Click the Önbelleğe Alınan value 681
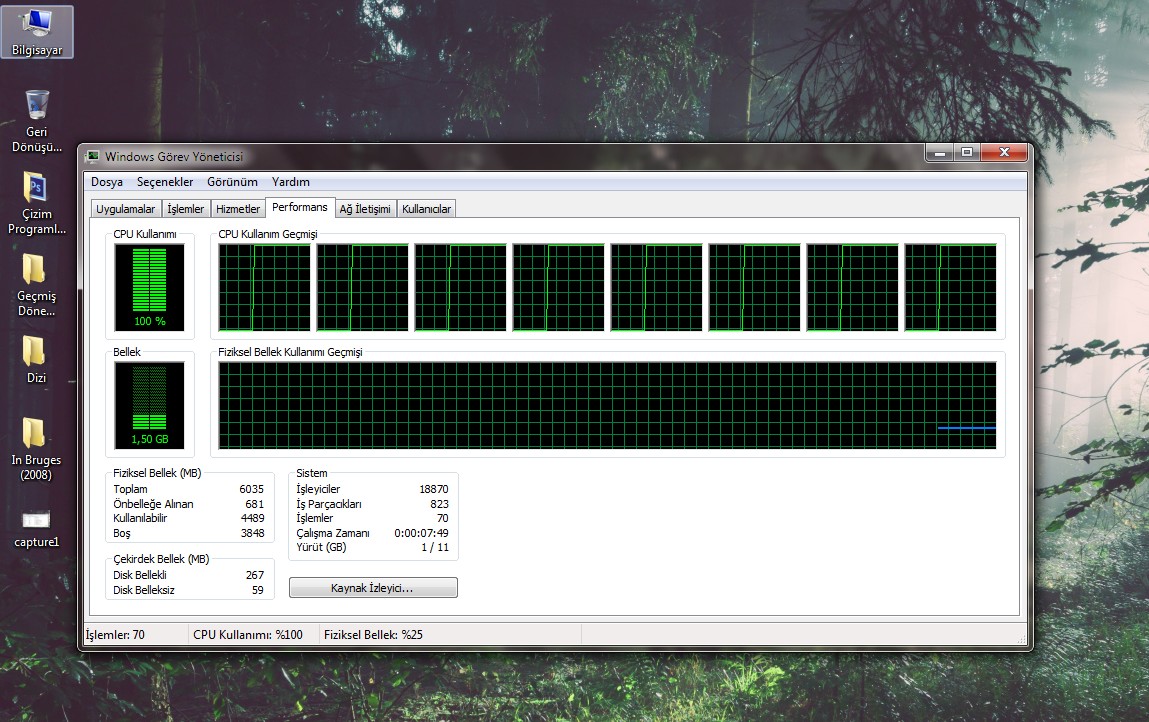This screenshot has height=722, width=1149. coord(254,504)
